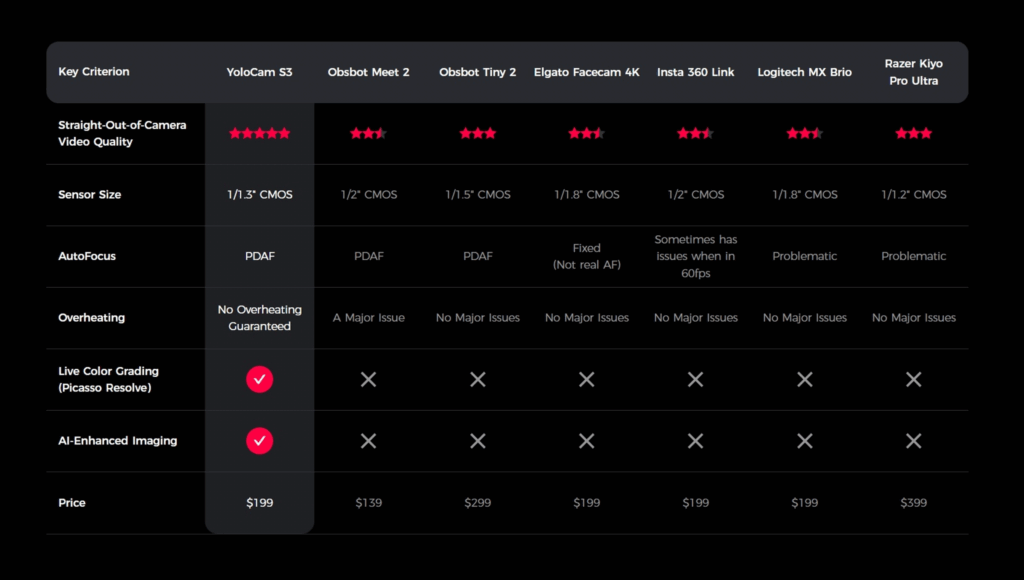Click X icon for Elgato Facecam AI-Enhanced Imaging

click(586, 441)
